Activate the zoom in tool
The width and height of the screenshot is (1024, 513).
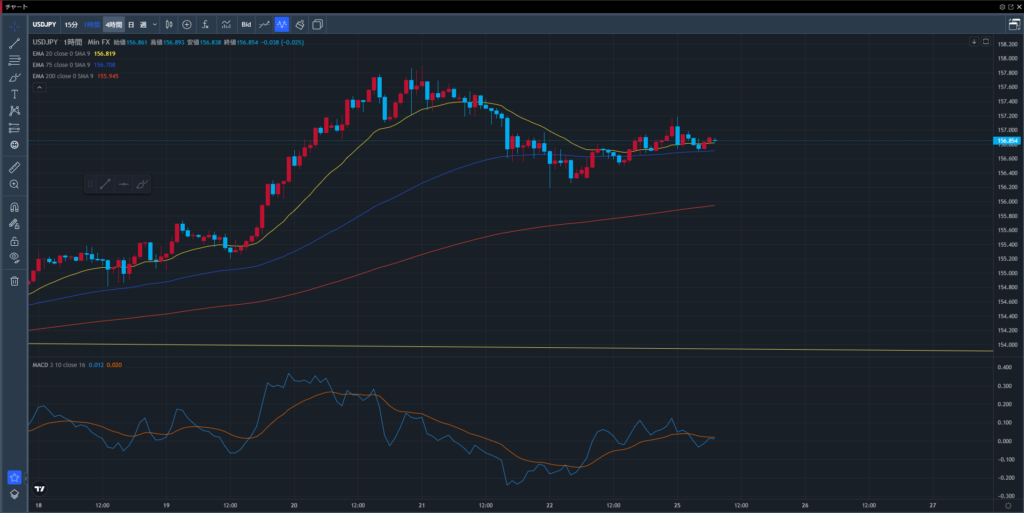tap(14, 185)
